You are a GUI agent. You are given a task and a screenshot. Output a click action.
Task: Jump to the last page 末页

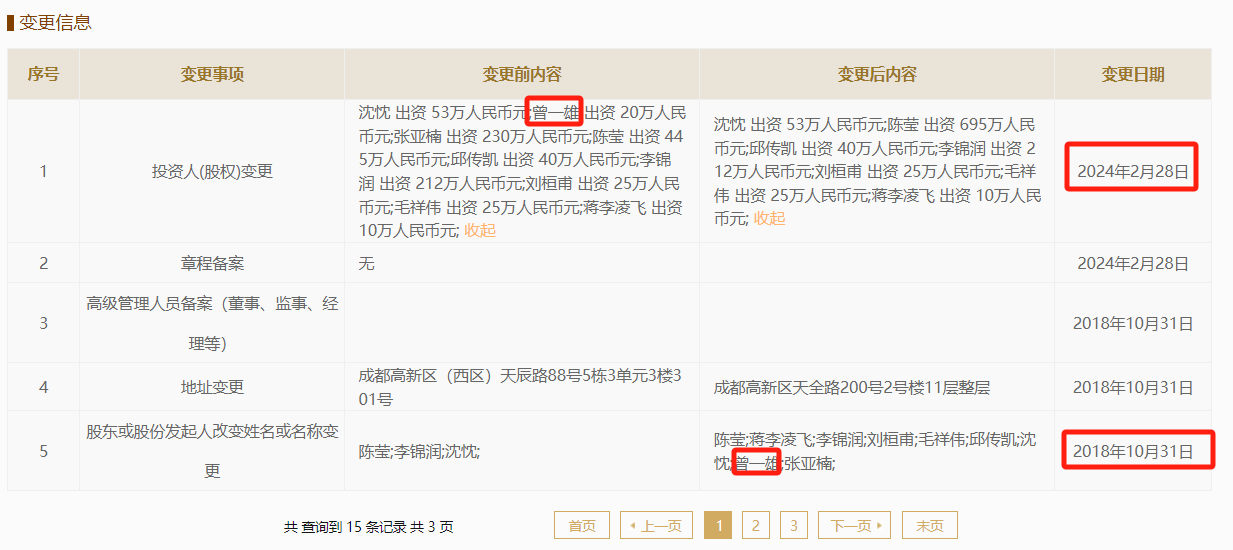click(x=929, y=525)
